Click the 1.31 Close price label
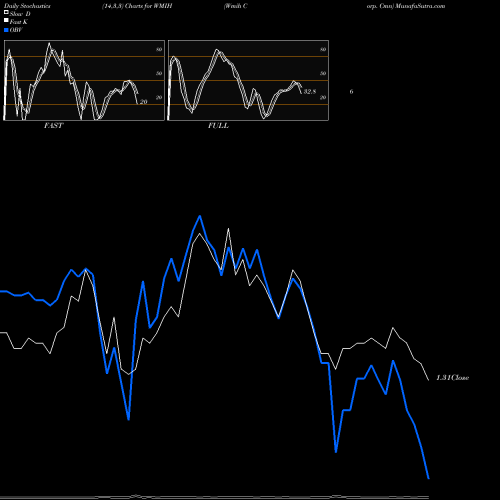This screenshot has width=500, height=500. tap(452, 378)
